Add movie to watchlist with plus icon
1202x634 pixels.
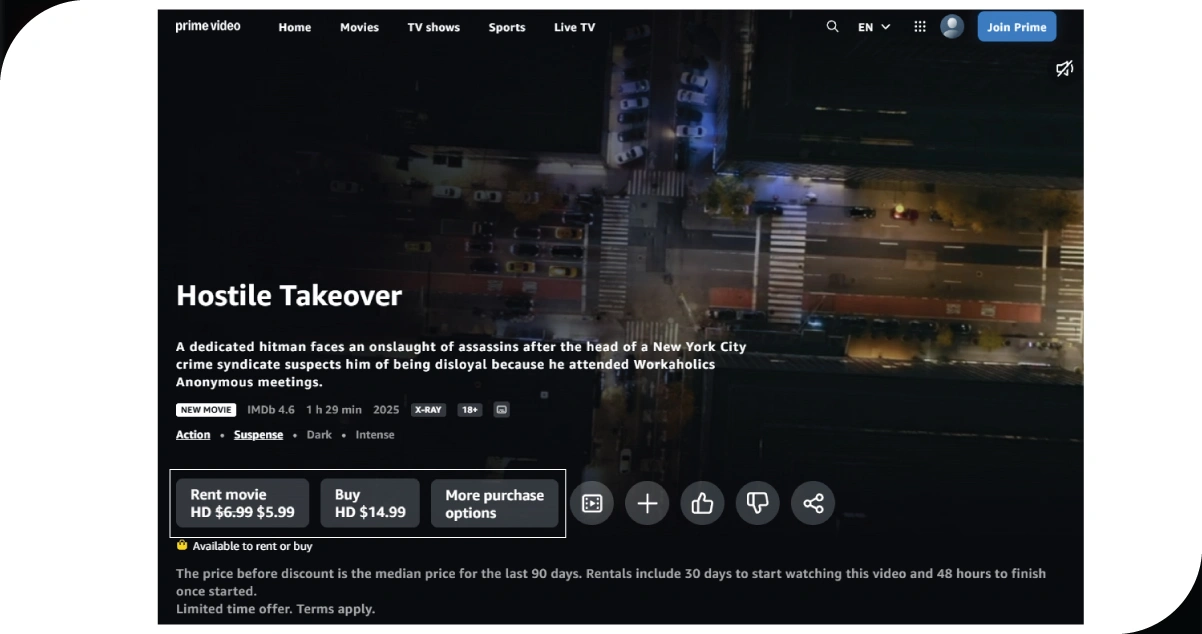pyautogui.click(x=647, y=503)
